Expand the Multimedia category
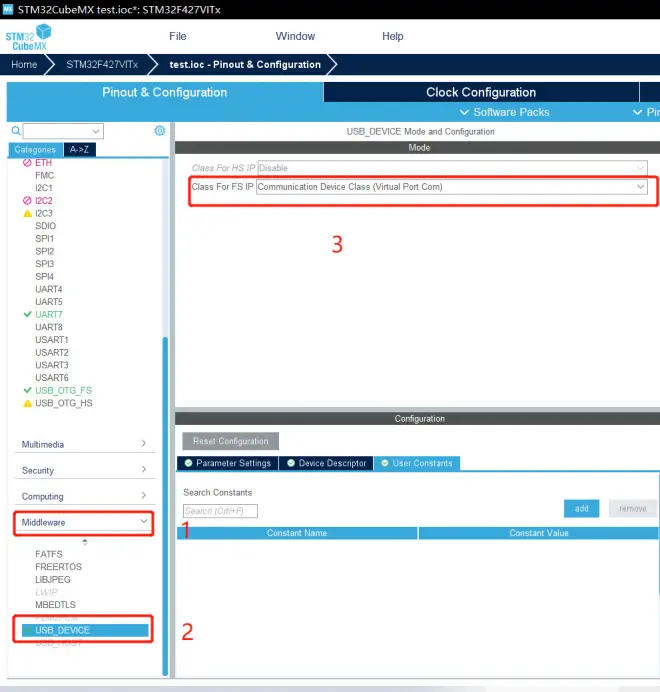Screen dimensions: 660x692 [84, 444]
